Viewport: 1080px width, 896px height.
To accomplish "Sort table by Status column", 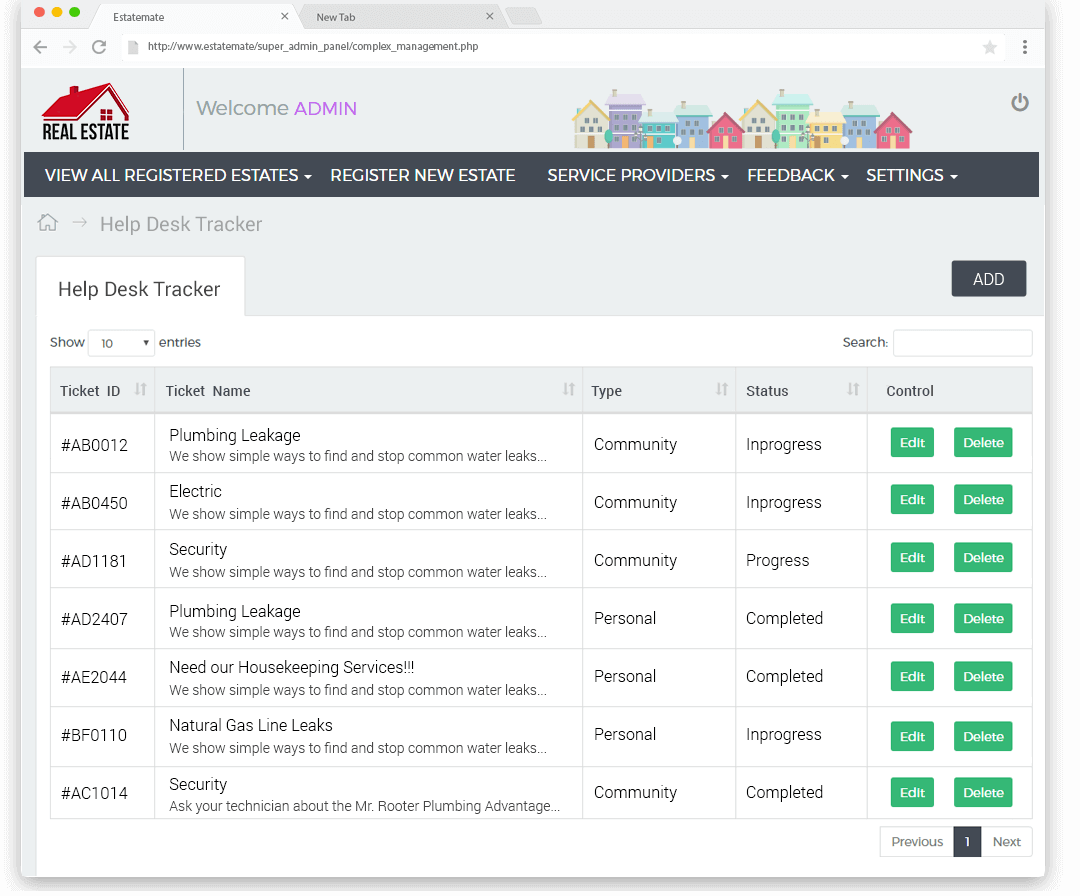I will pos(852,390).
